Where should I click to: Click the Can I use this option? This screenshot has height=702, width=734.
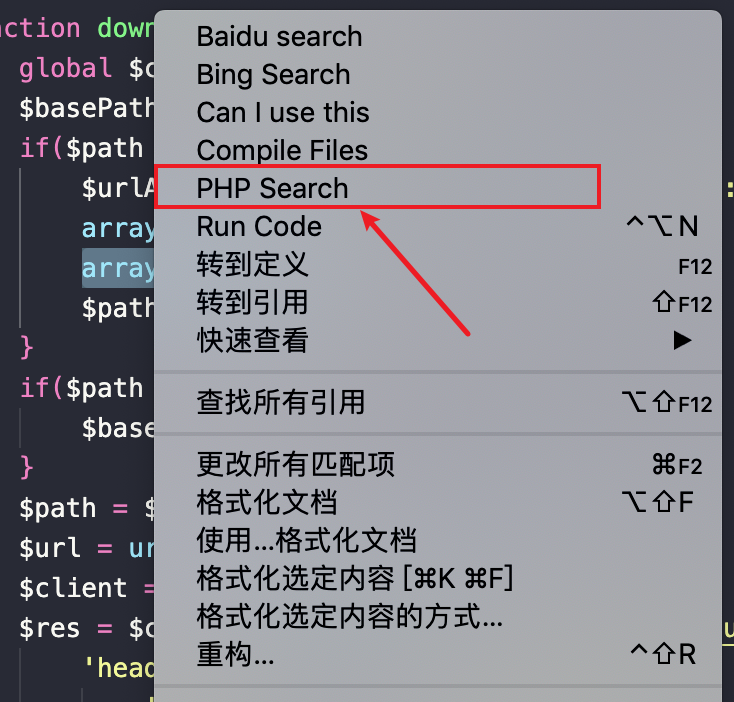[x=438, y=112]
